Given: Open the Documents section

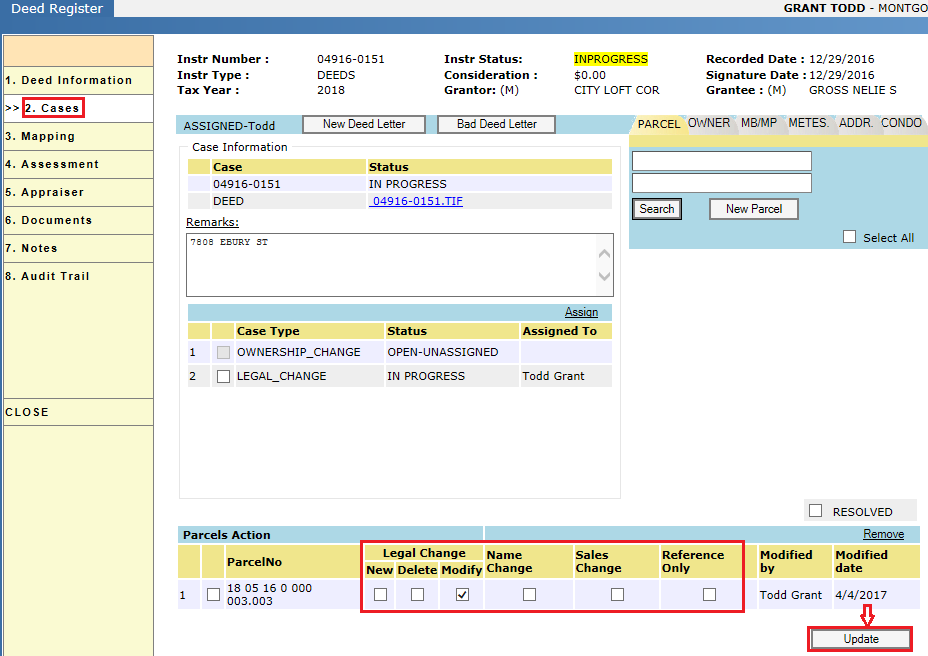Looking at the screenshot, I should click(78, 220).
